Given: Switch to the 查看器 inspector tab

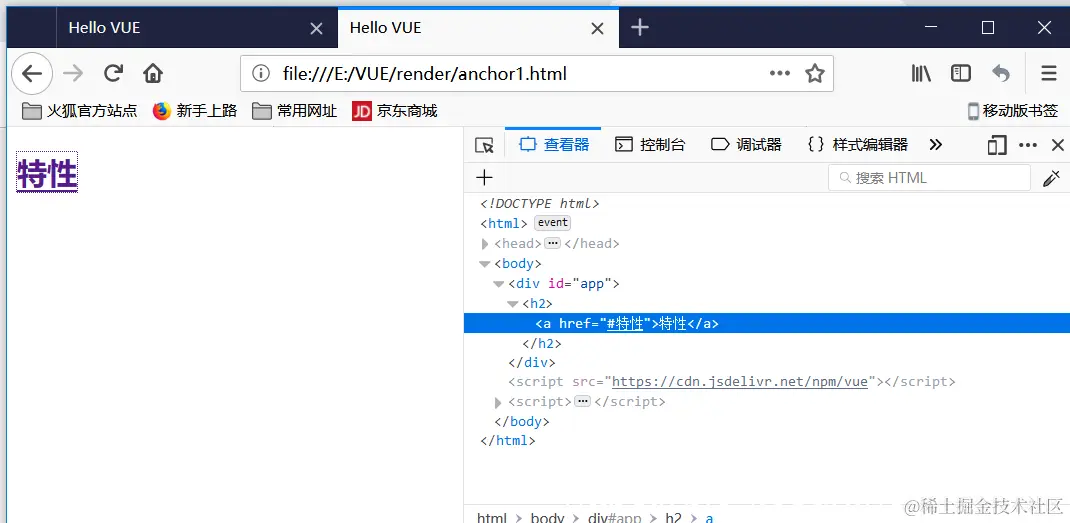Looking at the screenshot, I should coord(553,145).
